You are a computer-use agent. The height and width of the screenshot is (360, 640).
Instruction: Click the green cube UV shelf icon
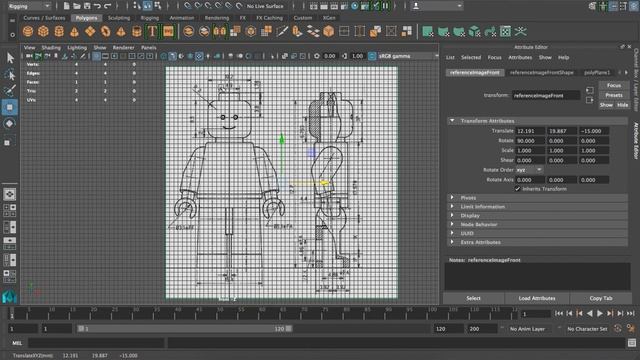tap(474, 31)
